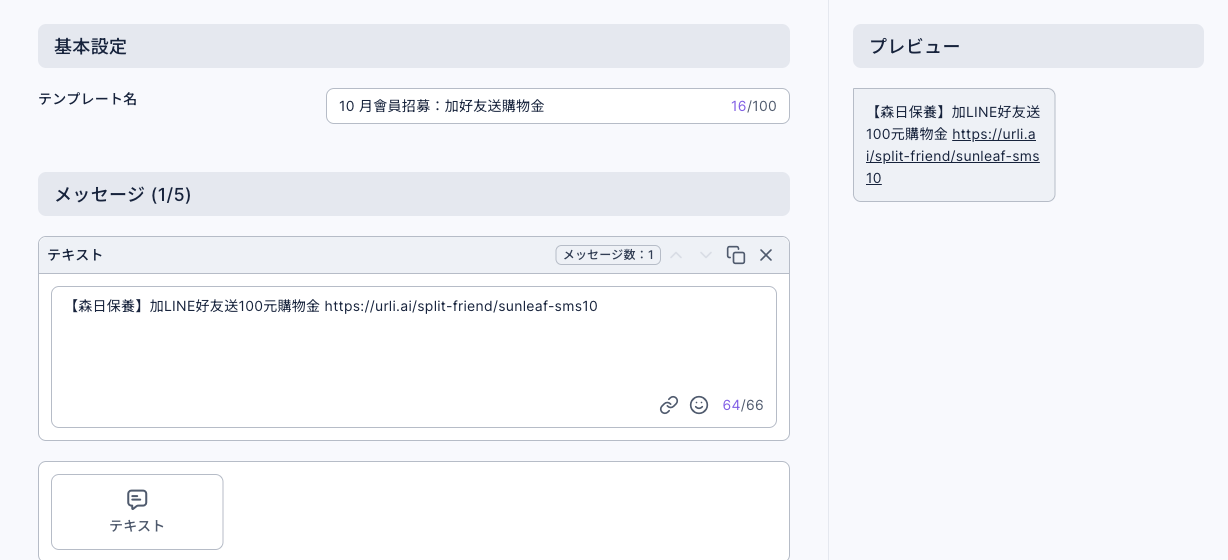Open the urli.ai link in preview
This screenshot has height=560, width=1228.
coord(953,156)
